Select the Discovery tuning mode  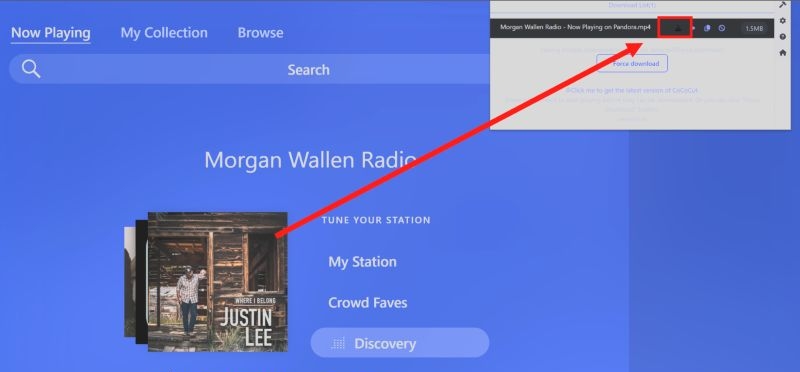click(399, 343)
